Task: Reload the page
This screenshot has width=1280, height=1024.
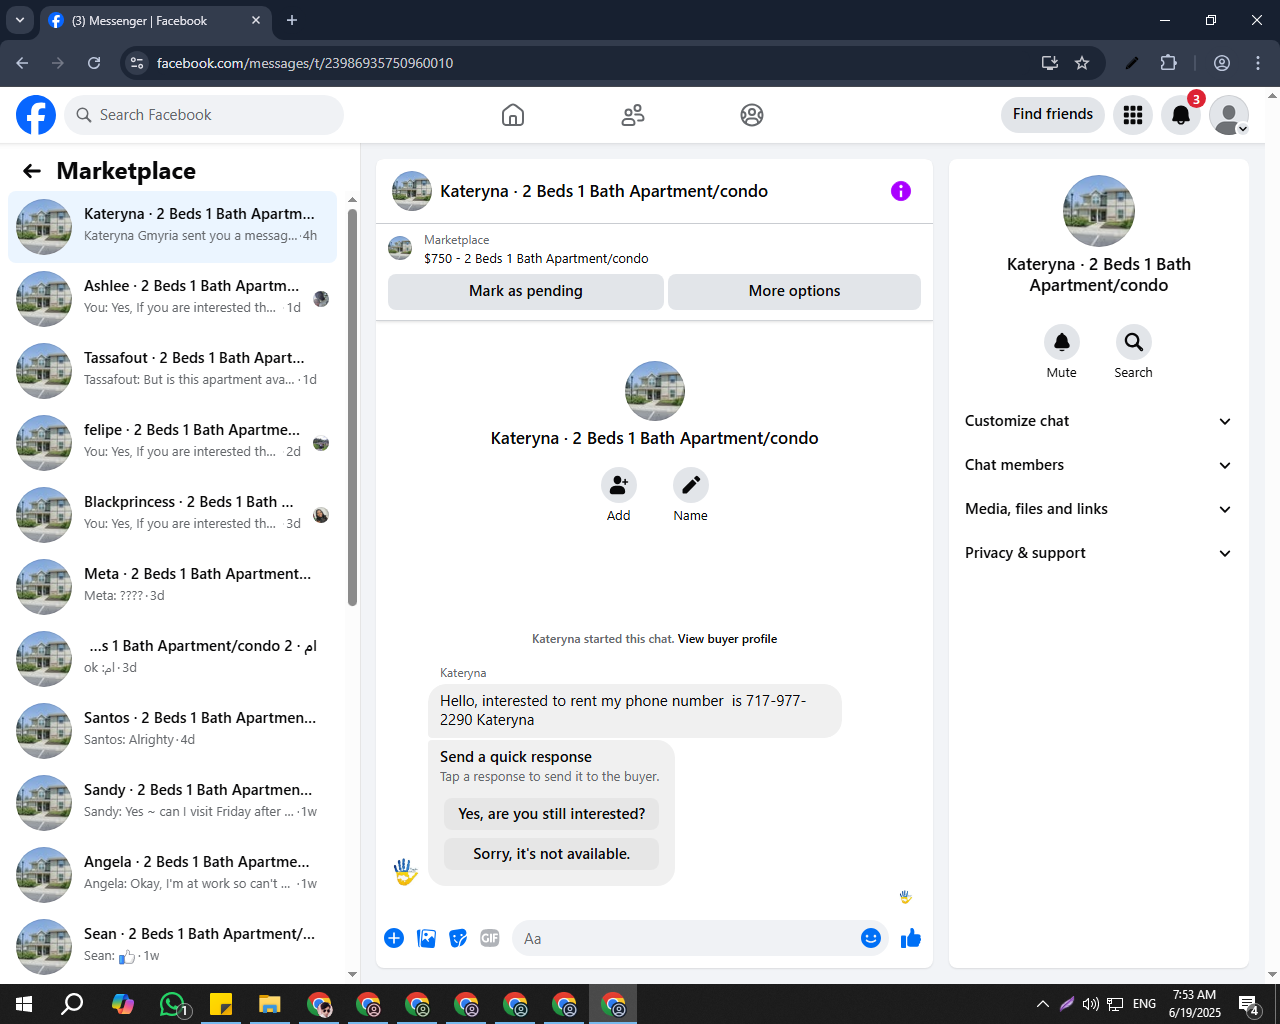Action: [94, 63]
